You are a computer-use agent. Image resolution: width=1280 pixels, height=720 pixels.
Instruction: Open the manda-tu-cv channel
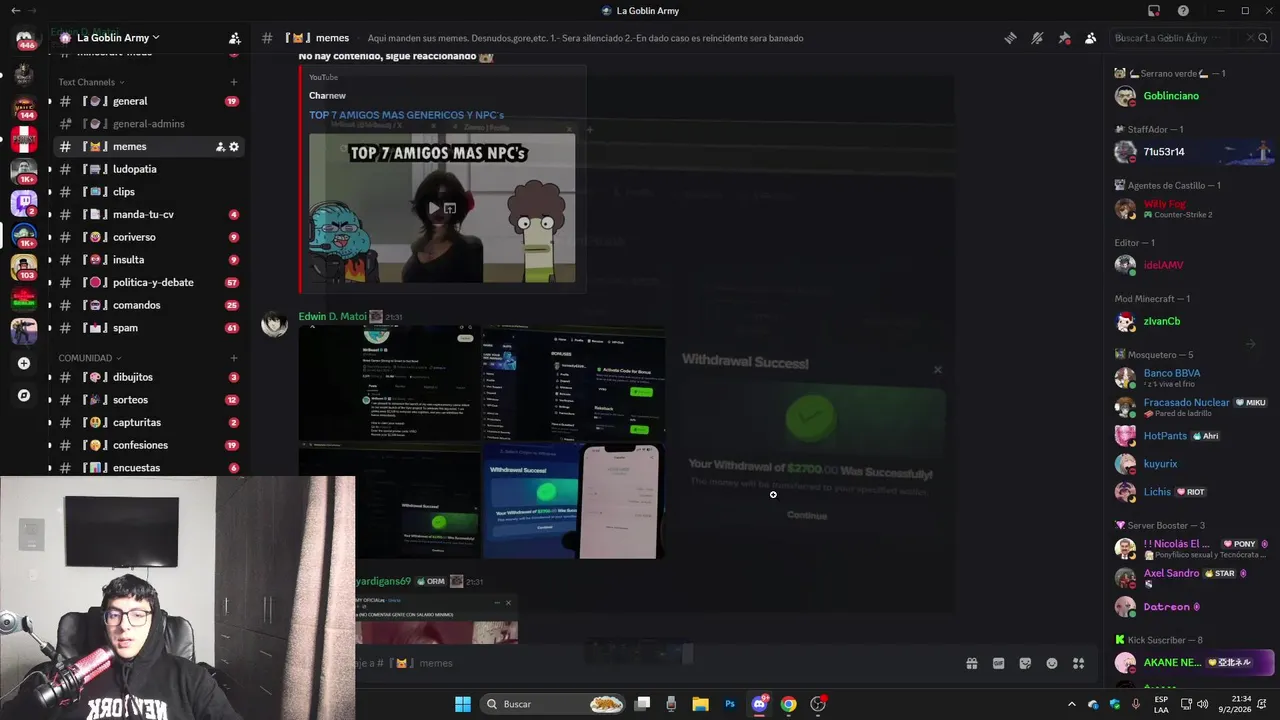(x=148, y=215)
